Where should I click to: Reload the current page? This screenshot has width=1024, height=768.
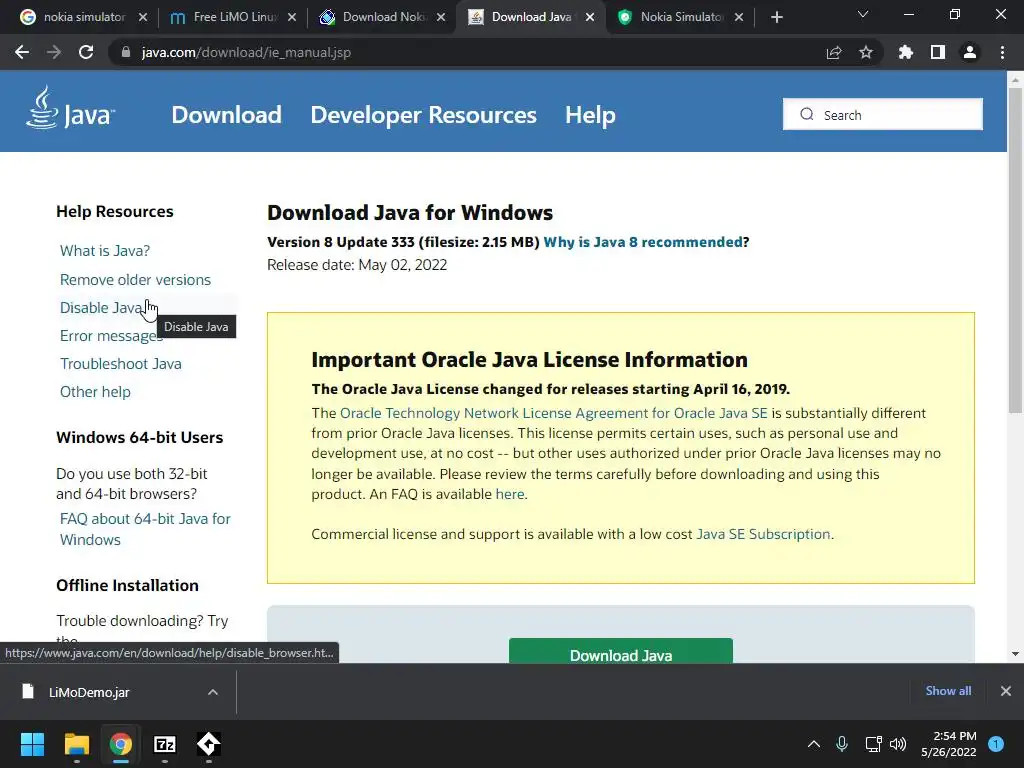(86, 52)
